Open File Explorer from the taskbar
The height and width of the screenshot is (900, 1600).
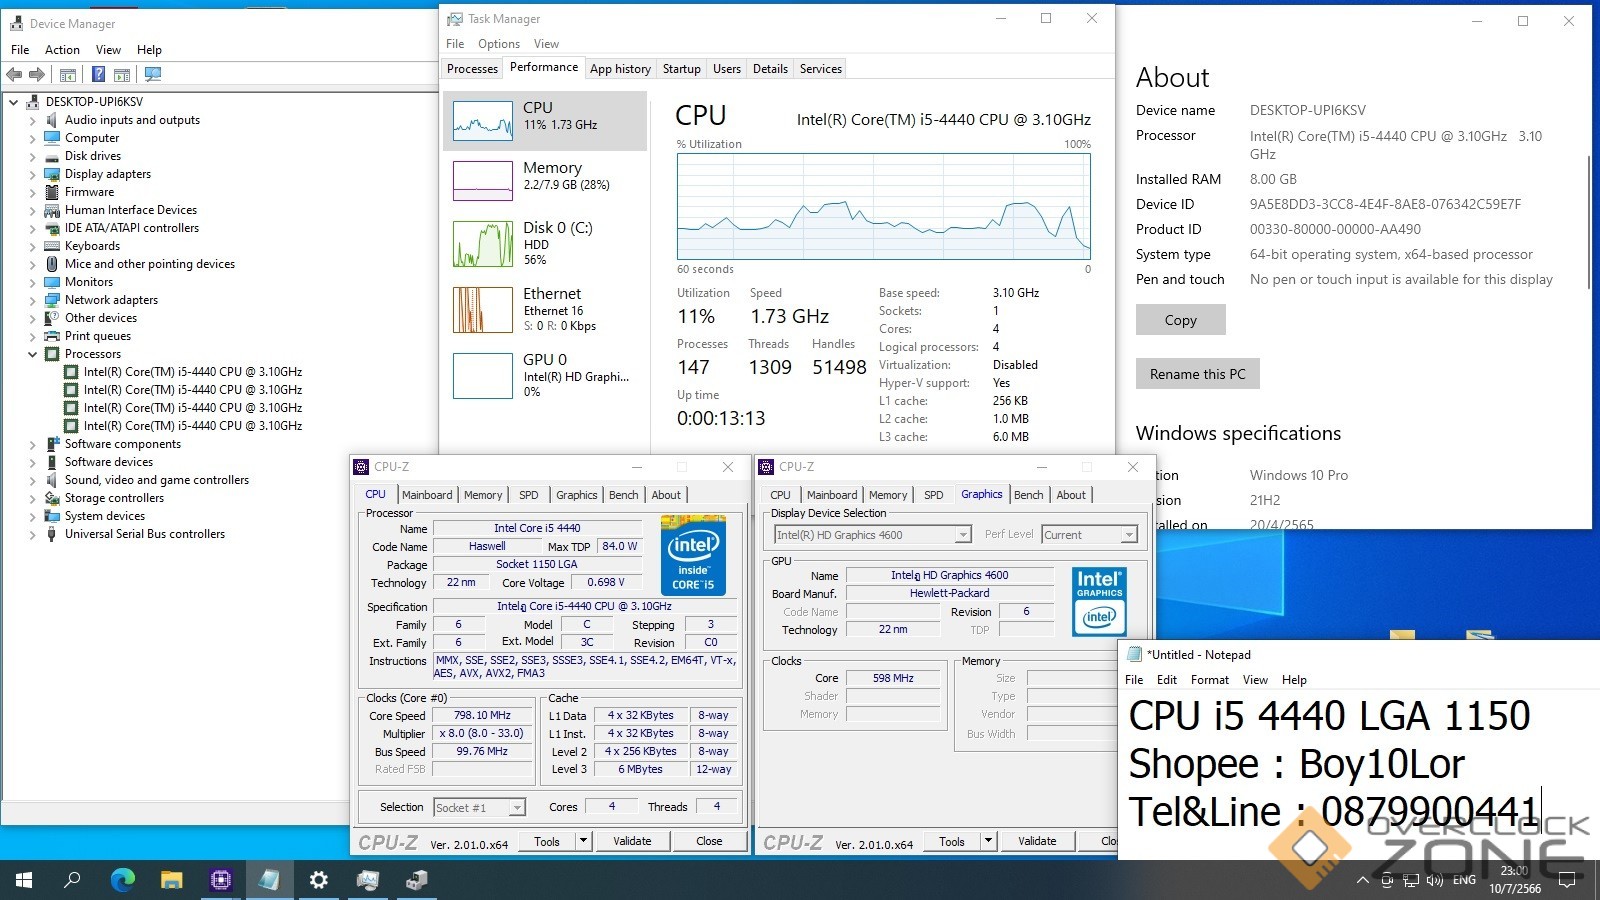171,880
